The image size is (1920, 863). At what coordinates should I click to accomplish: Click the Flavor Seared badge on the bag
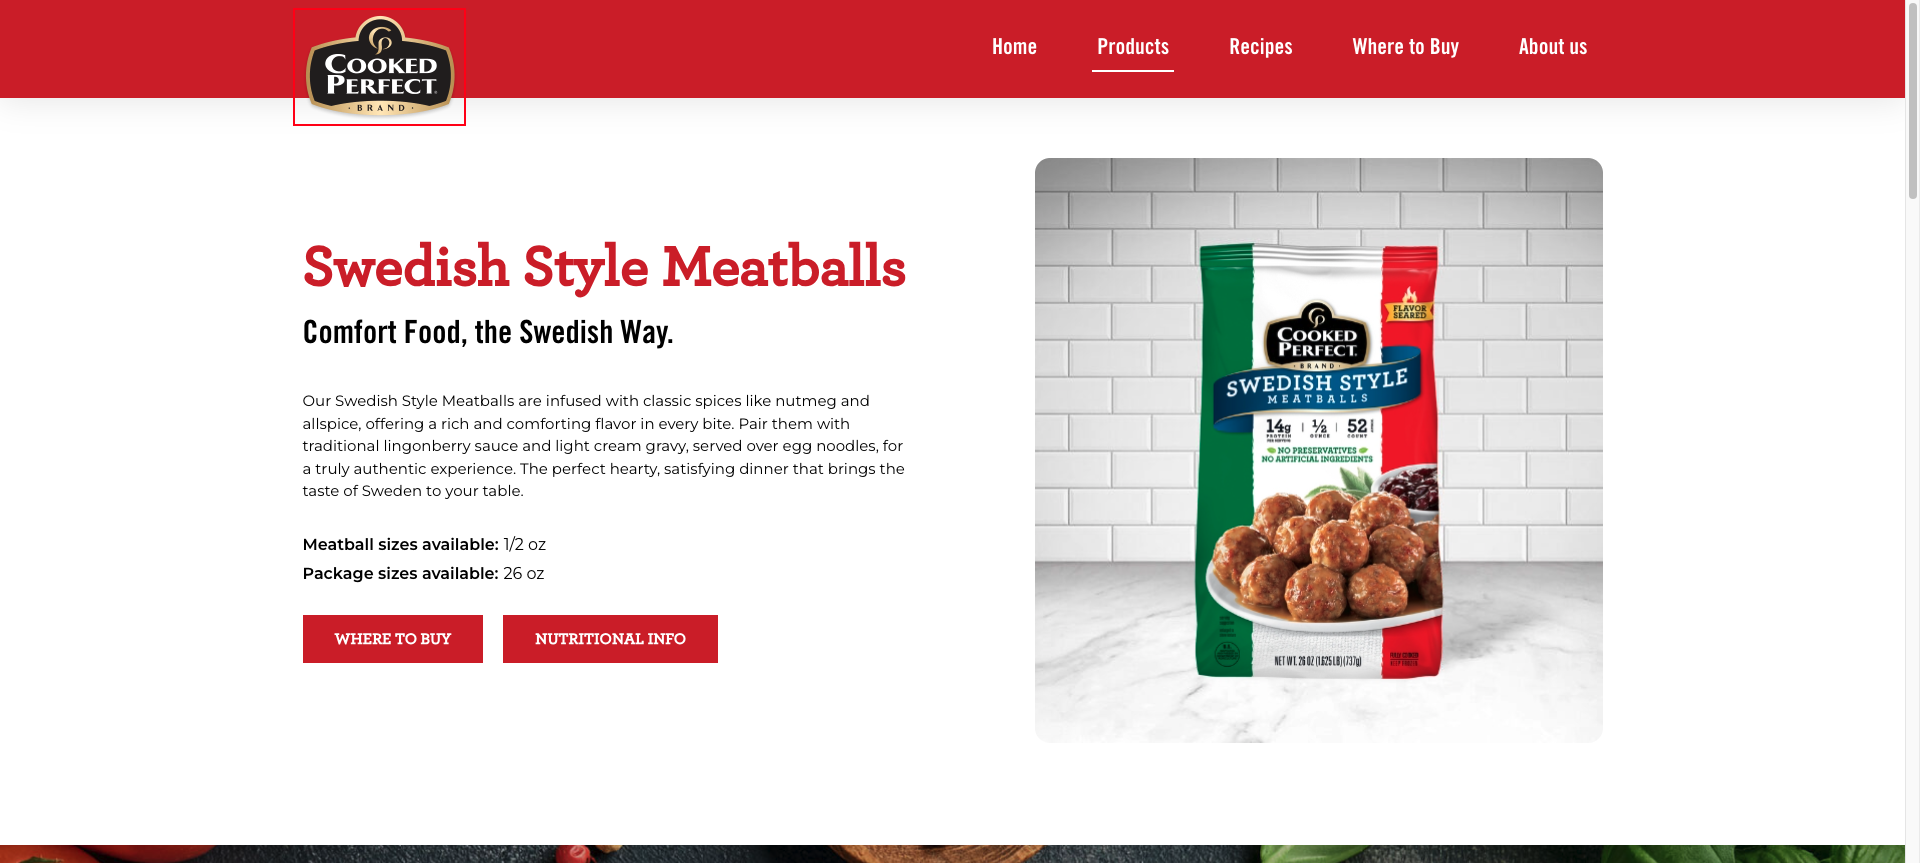point(1409,306)
